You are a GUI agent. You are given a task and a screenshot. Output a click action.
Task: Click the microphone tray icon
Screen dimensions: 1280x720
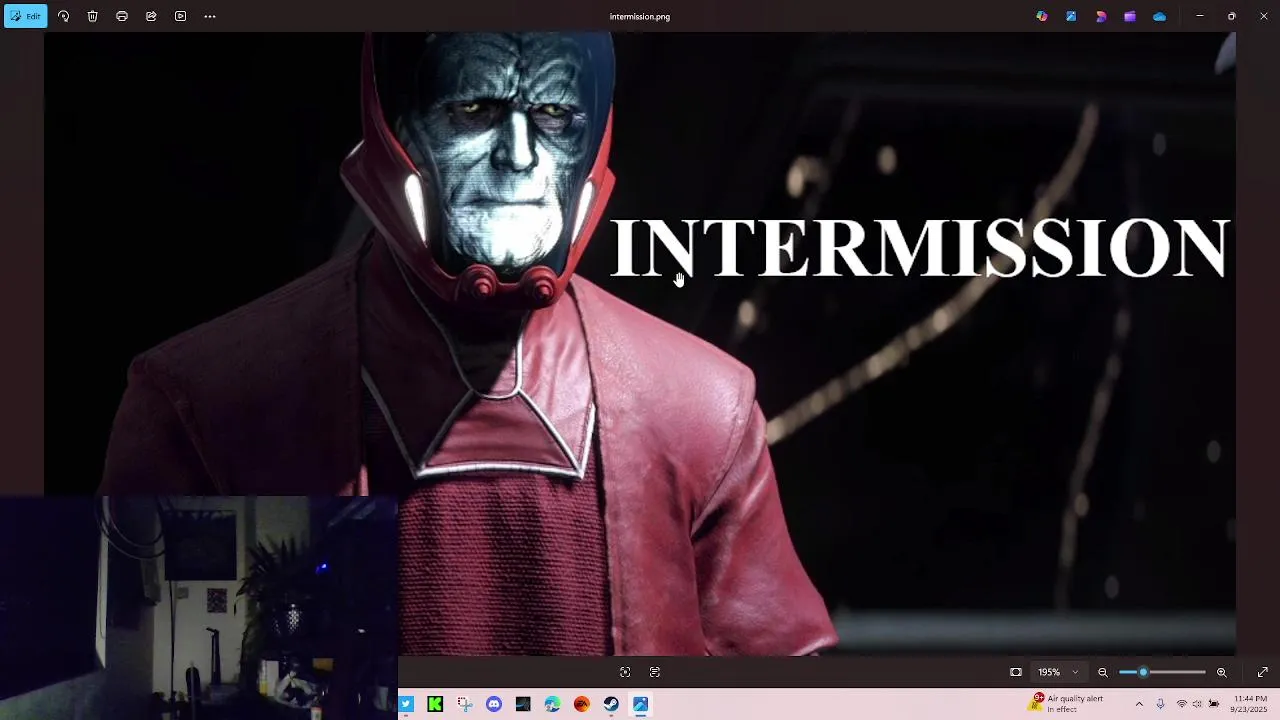tap(1160, 704)
